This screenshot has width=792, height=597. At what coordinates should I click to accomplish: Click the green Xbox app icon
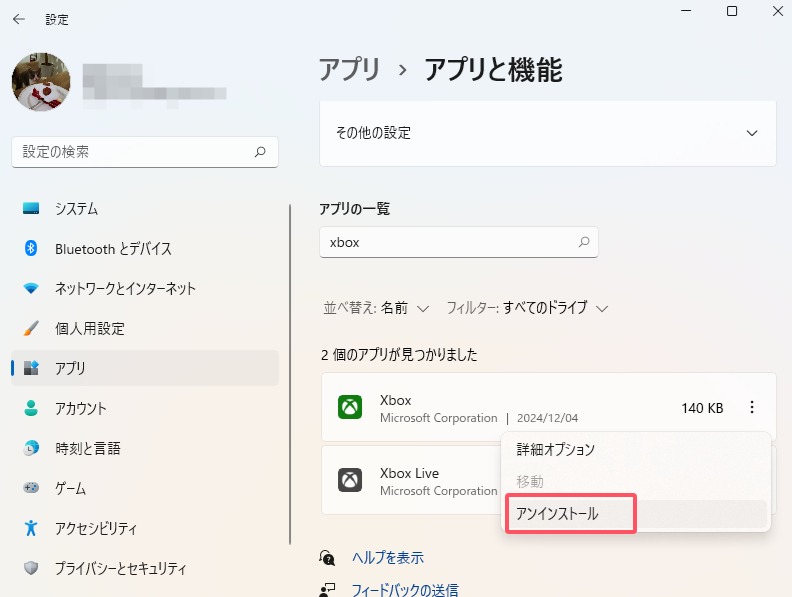click(350, 407)
